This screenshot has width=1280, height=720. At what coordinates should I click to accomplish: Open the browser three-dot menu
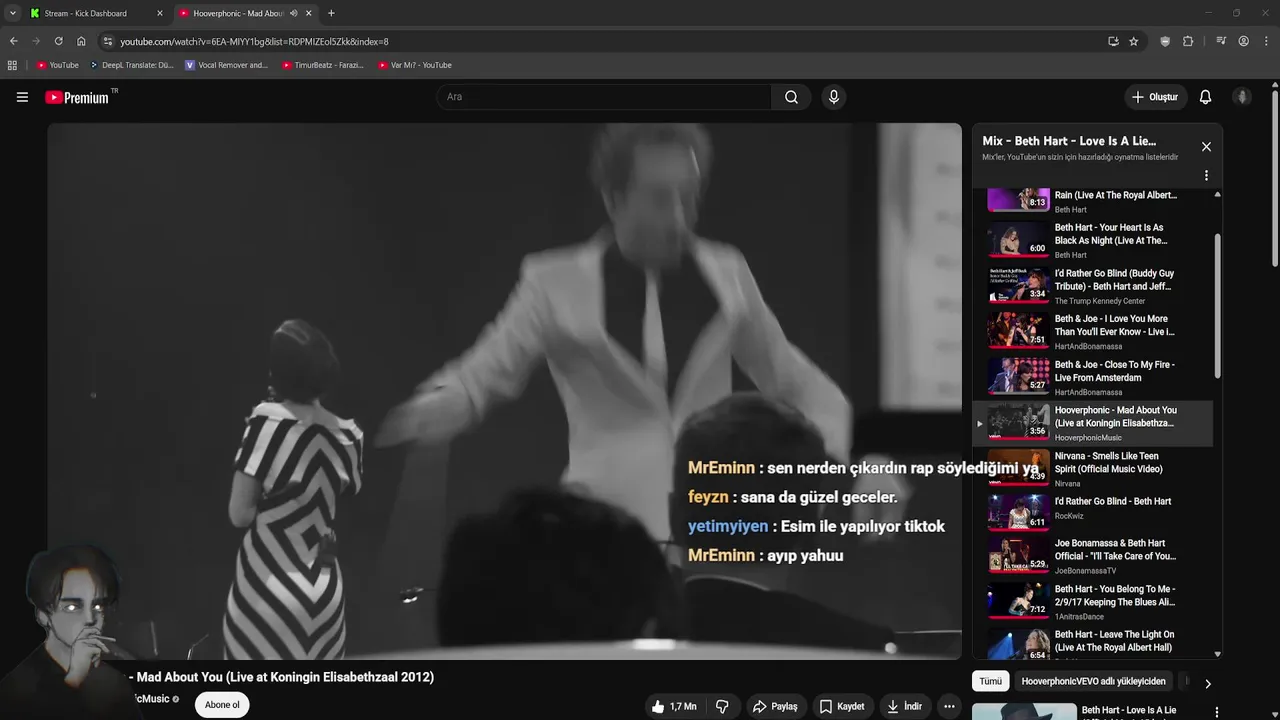1267,41
